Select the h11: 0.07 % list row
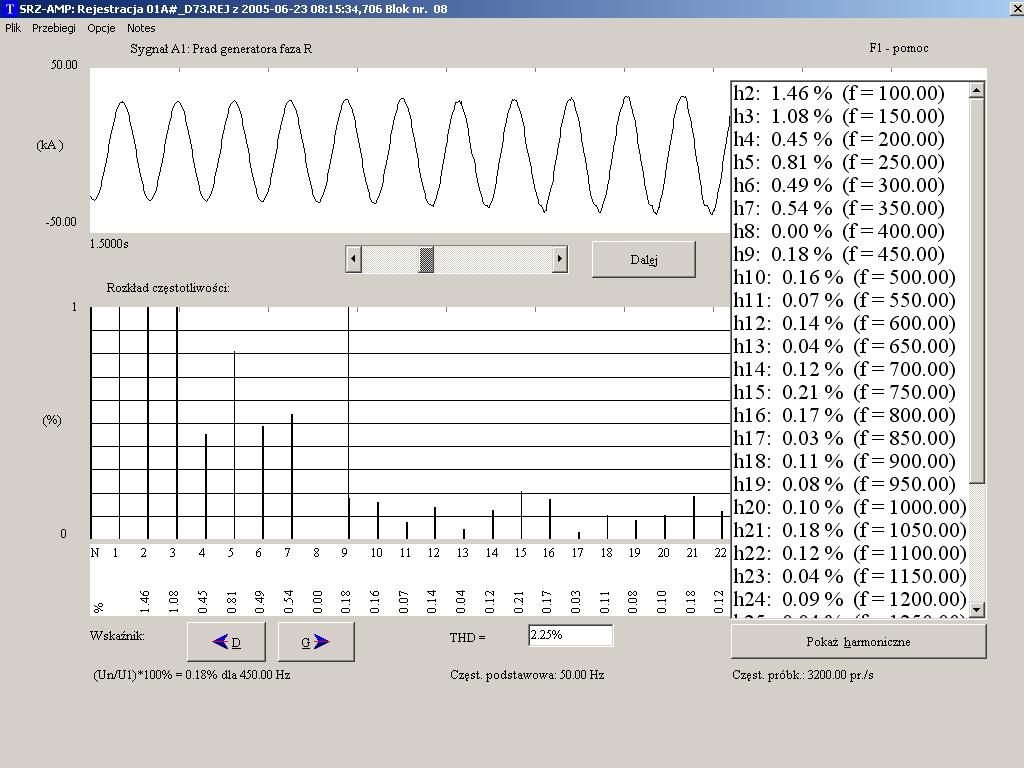Viewport: 1024px width, 768px height. click(850, 300)
